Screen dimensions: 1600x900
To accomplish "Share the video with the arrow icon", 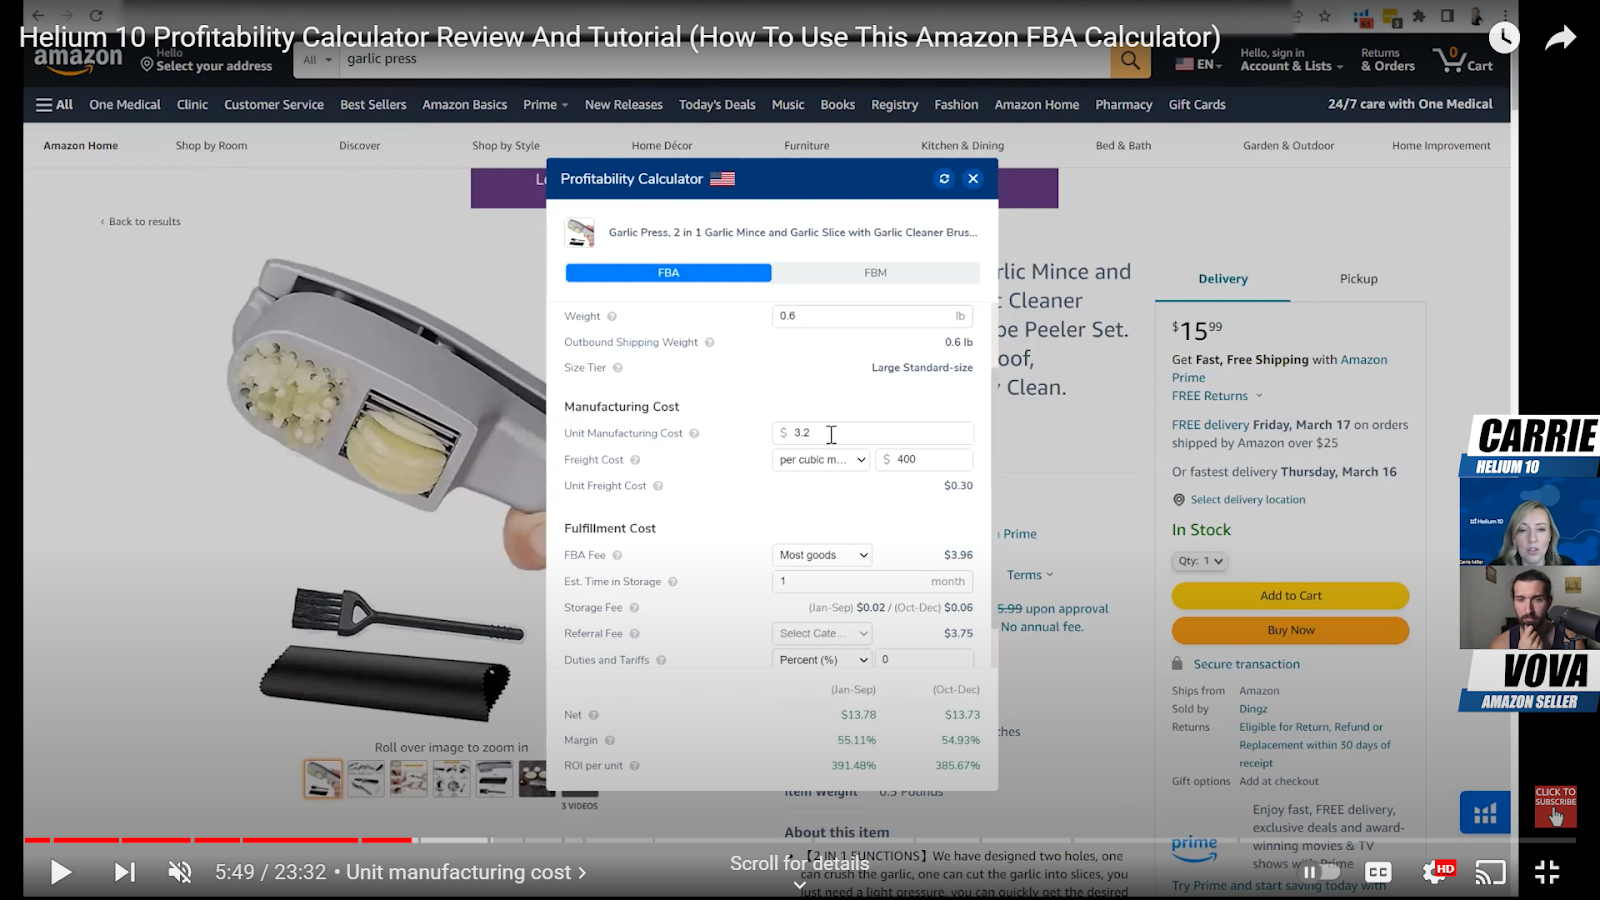I will coord(1560,38).
